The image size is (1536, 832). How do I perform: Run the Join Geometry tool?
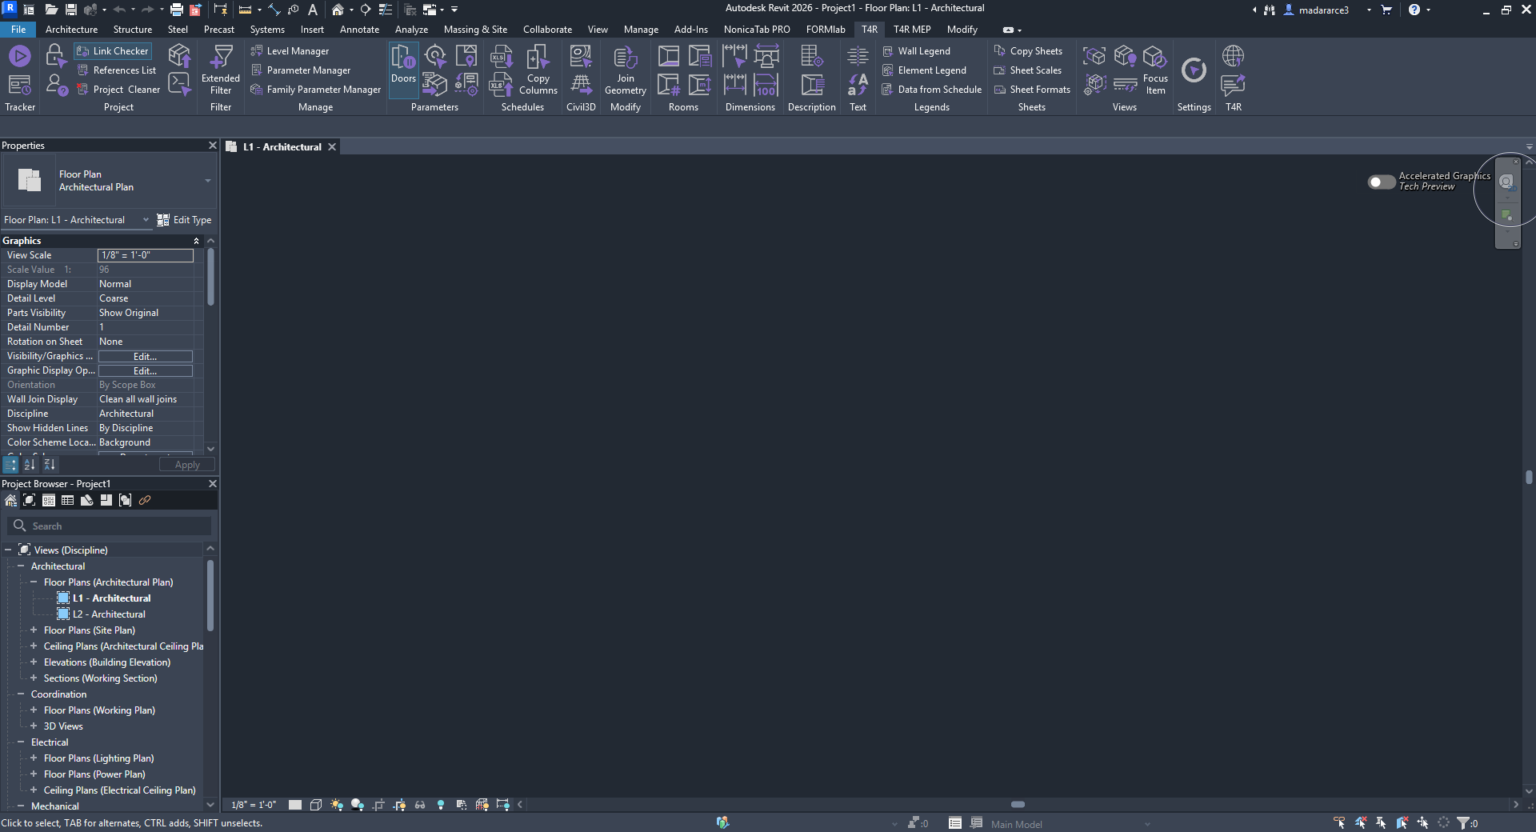click(x=625, y=69)
